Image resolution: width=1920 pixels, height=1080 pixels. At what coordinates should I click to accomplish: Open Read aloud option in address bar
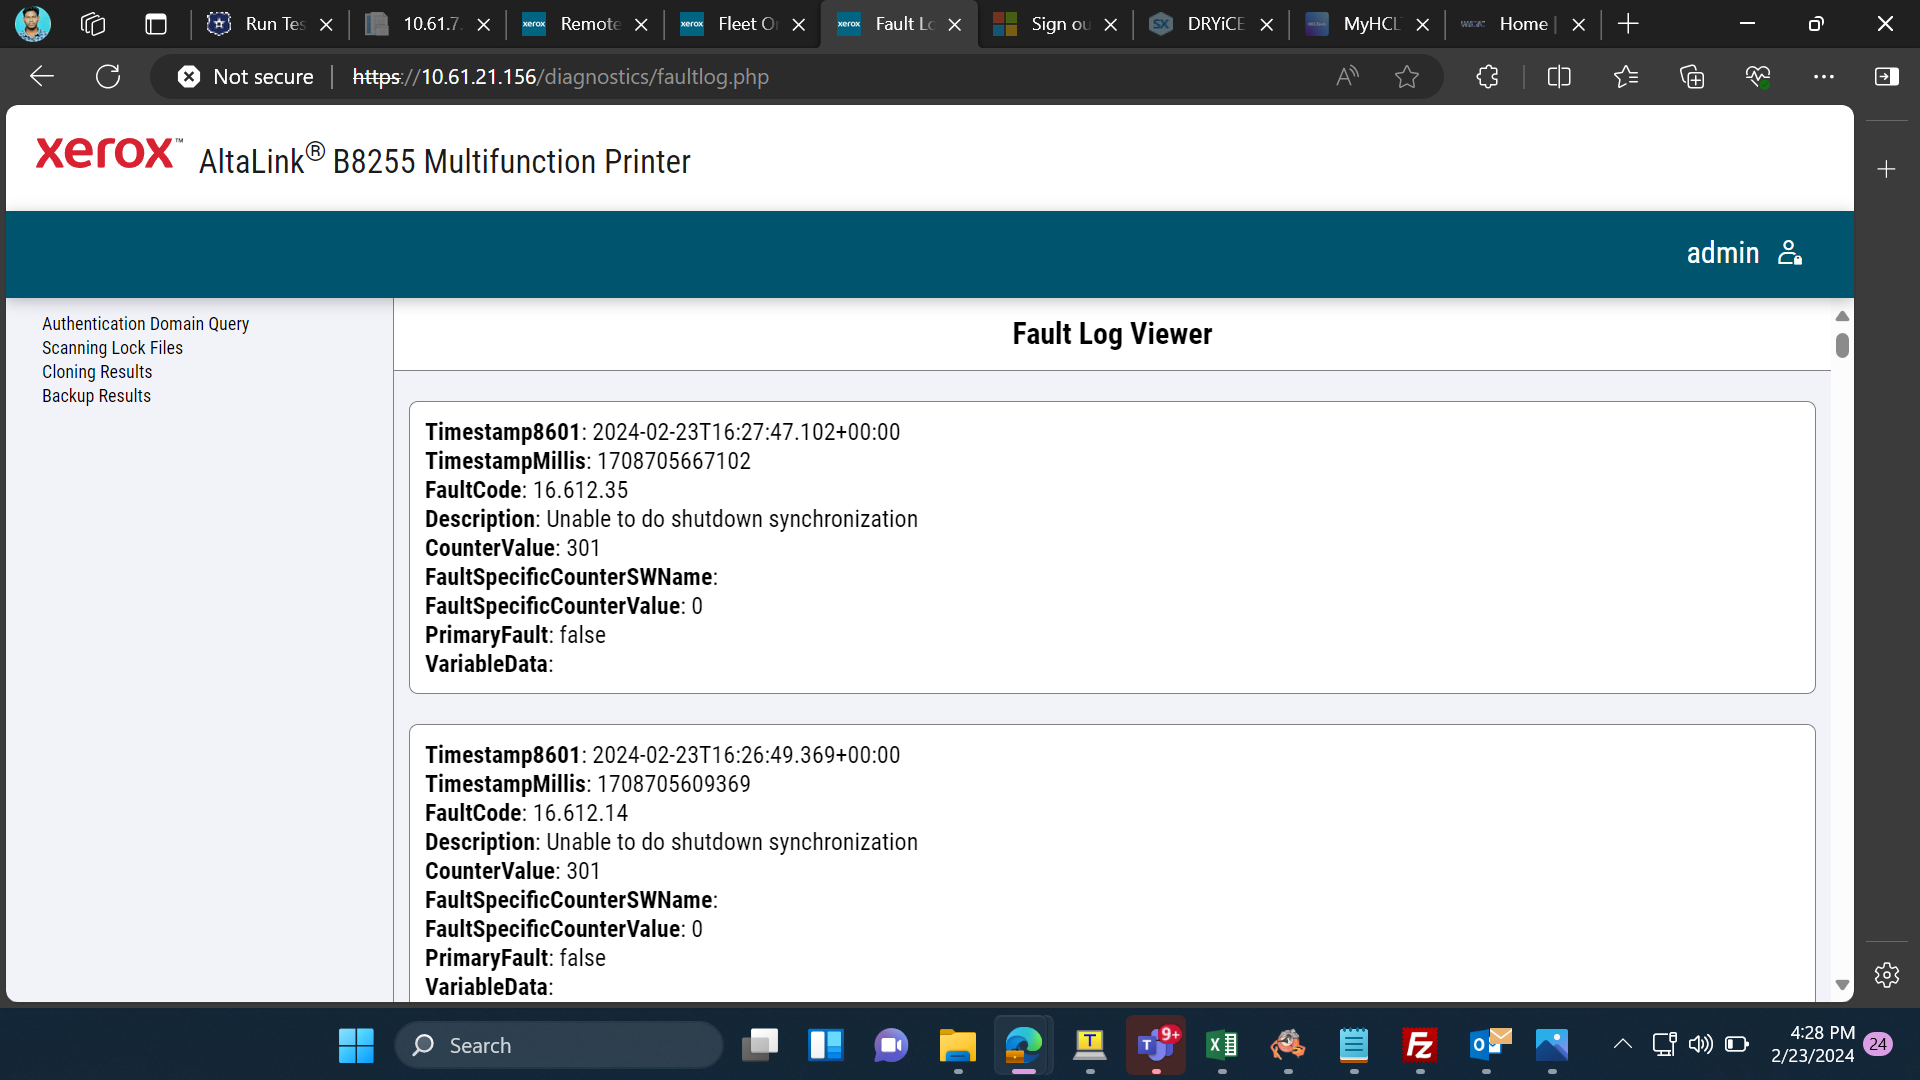[1347, 76]
